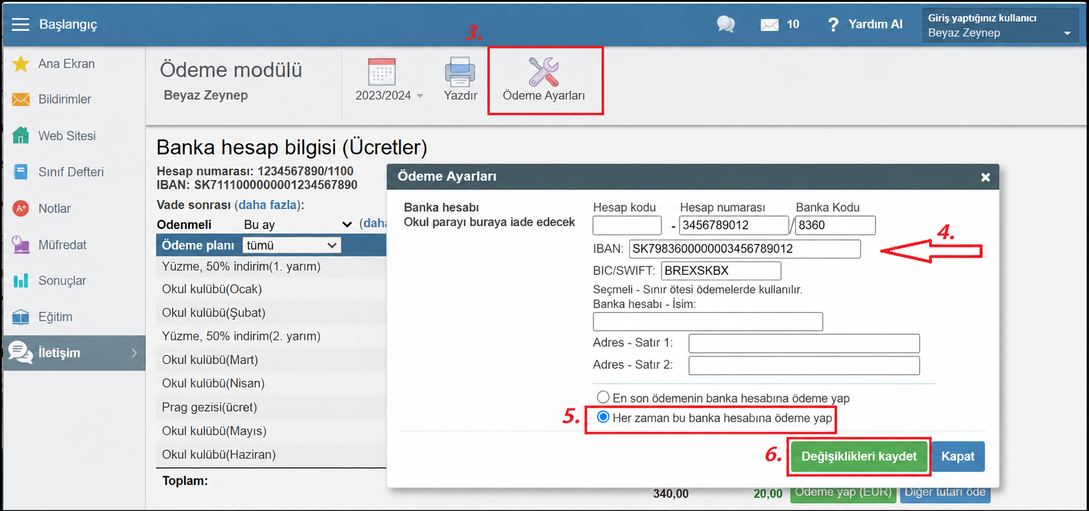Click the IBAN input field

pyautogui.click(x=745, y=249)
